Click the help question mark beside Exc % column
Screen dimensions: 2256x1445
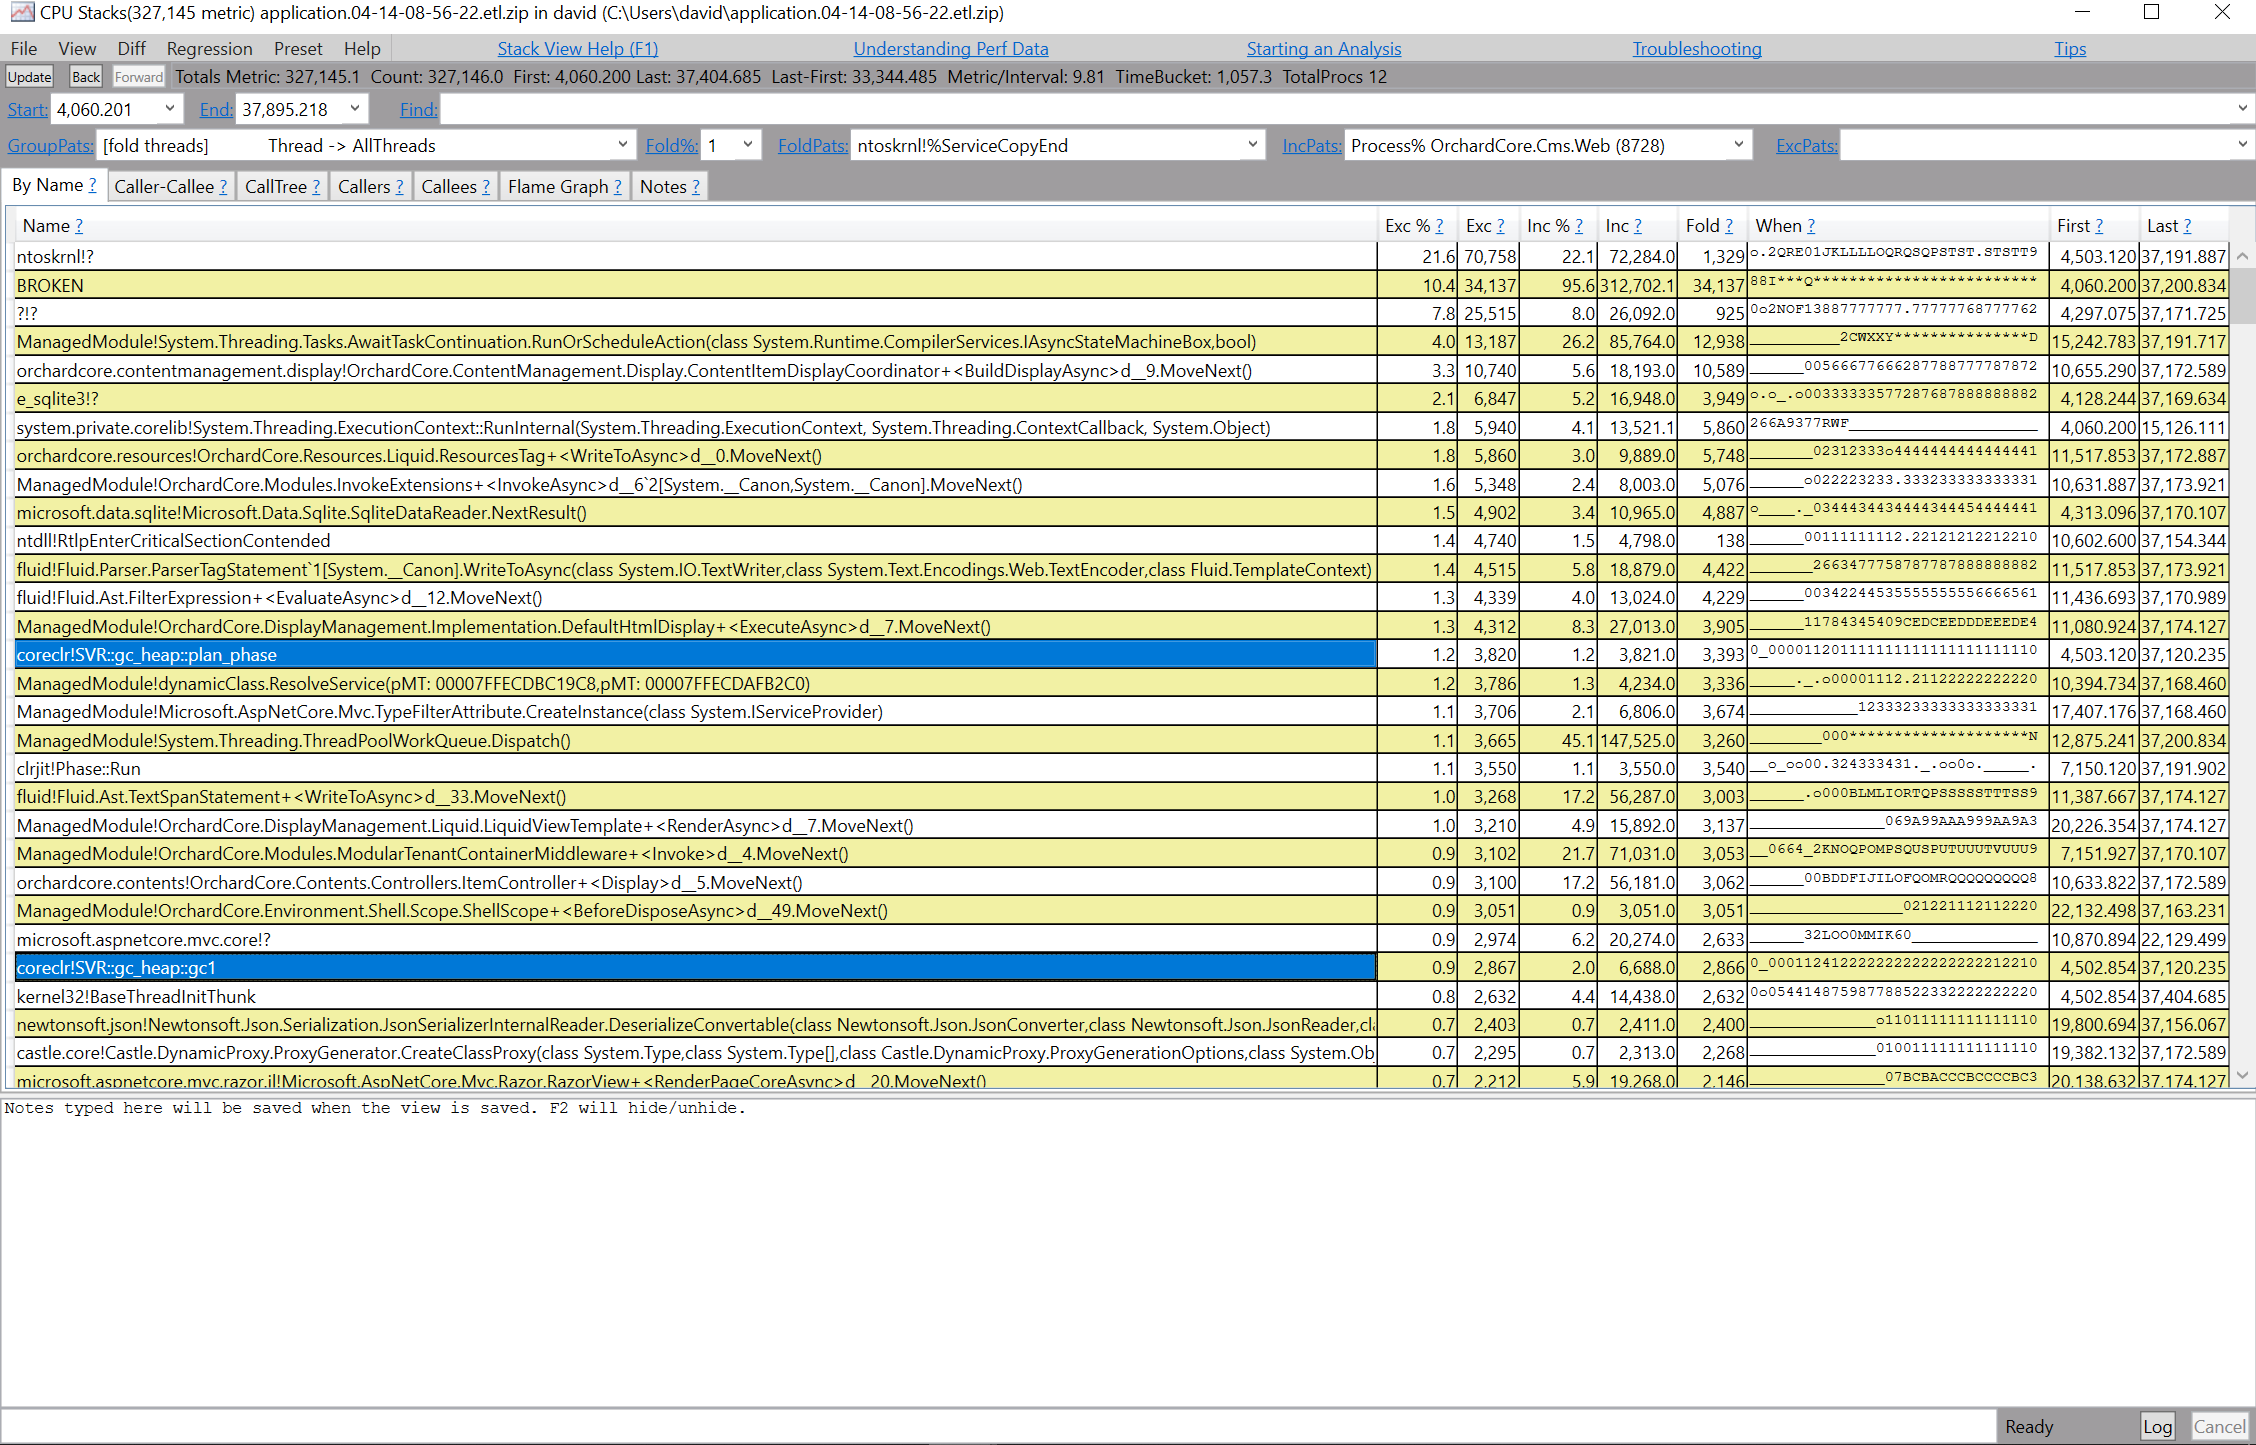point(1439,226)
